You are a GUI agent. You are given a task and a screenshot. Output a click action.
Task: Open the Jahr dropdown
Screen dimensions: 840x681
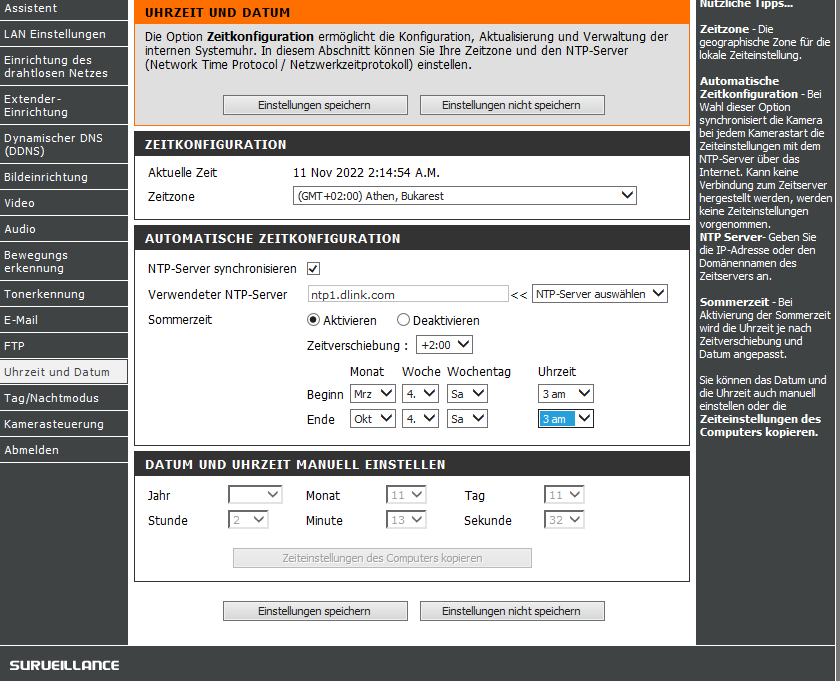tap(255, 495)
